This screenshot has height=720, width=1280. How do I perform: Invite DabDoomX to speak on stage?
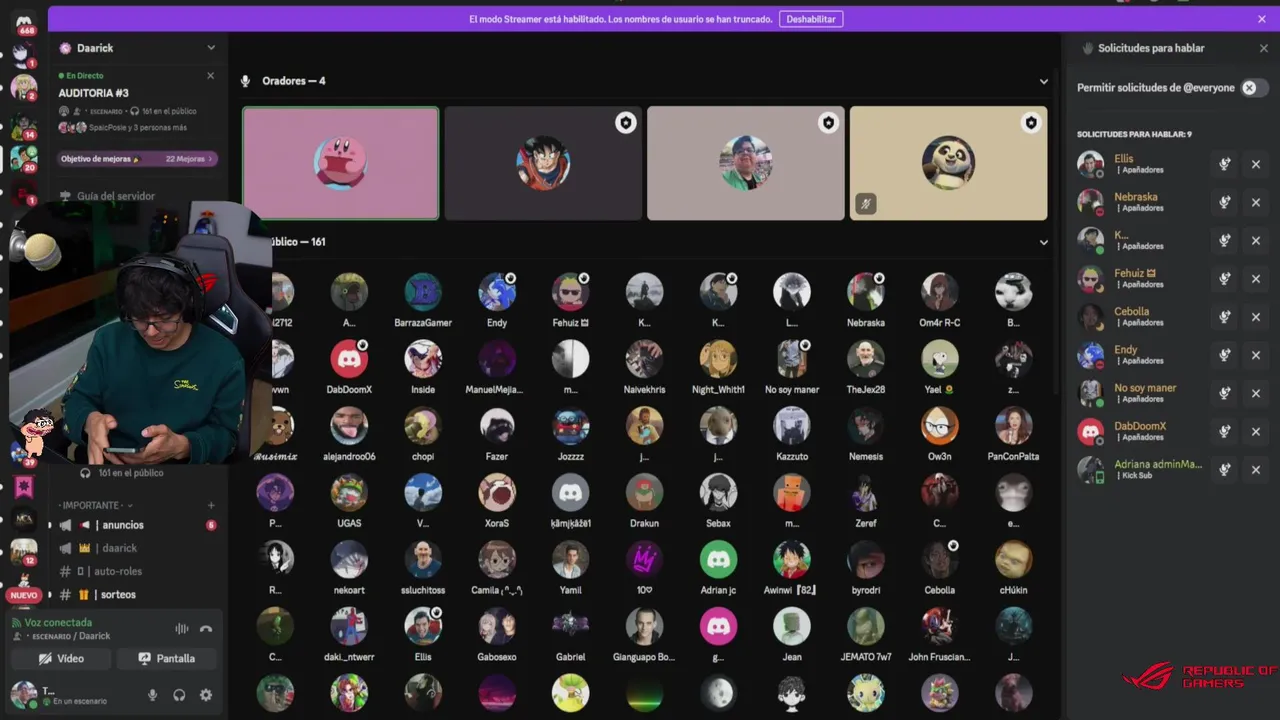(1224, 432)
